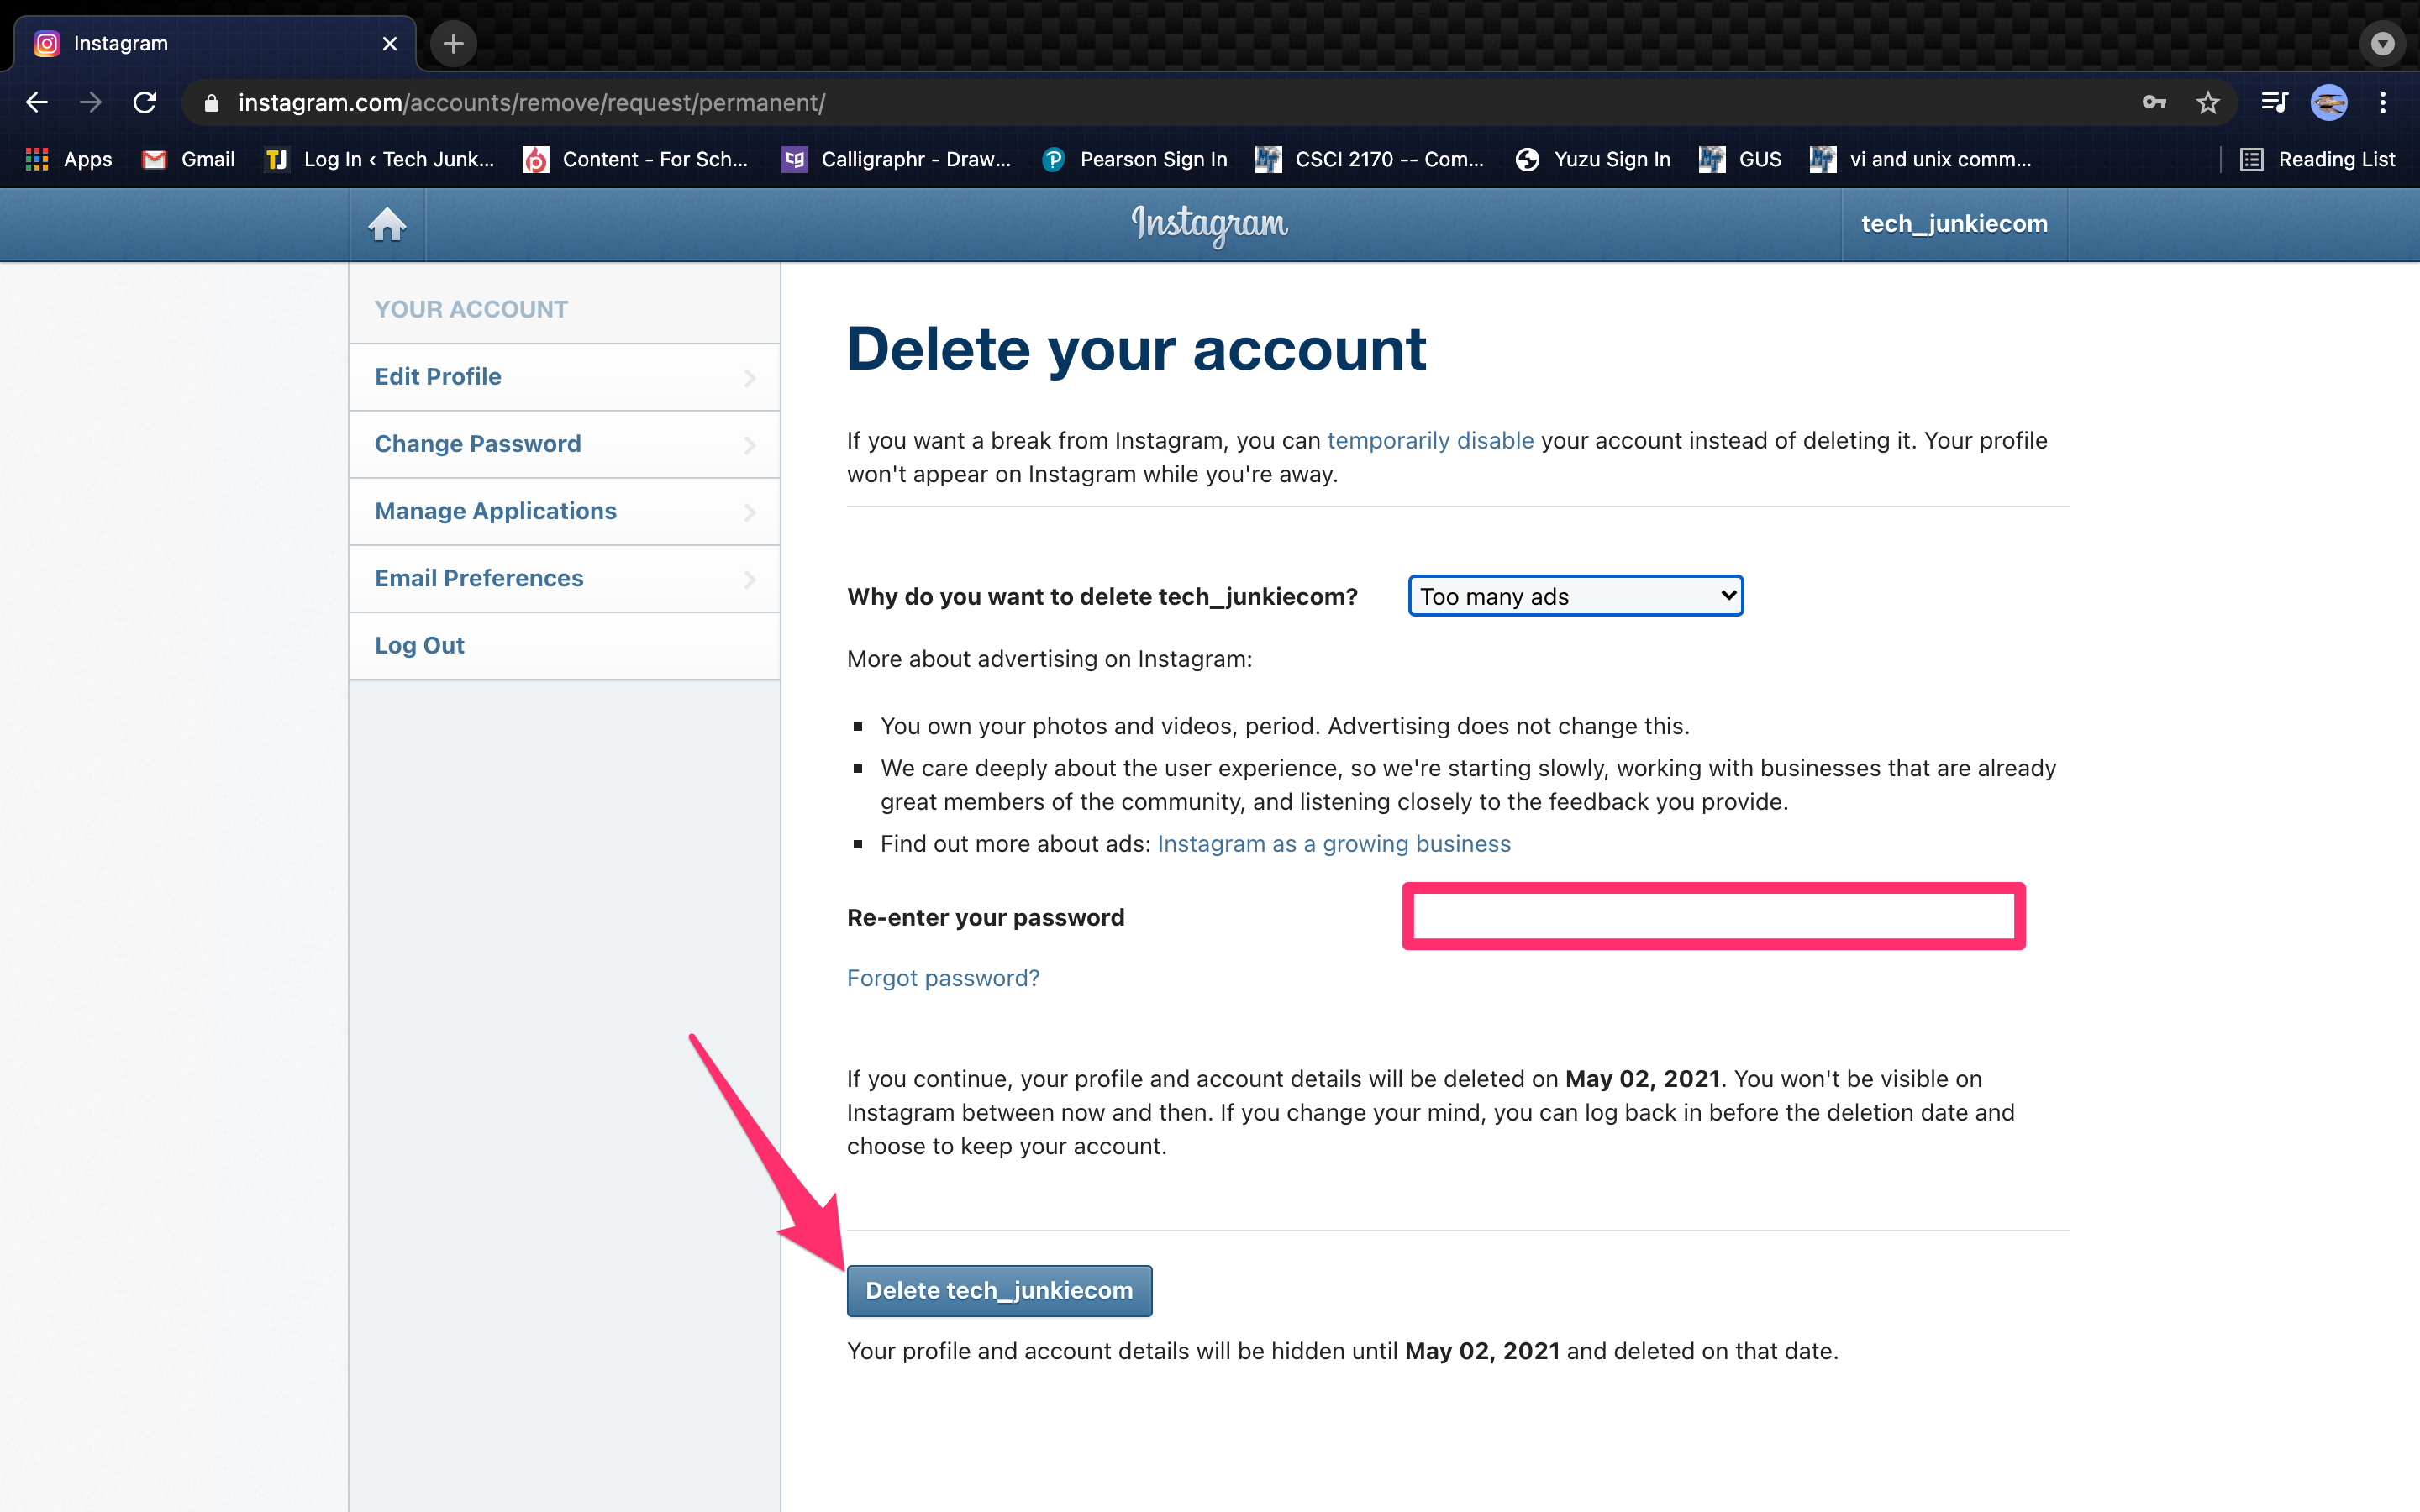Click the Forgot password? link

943,978
